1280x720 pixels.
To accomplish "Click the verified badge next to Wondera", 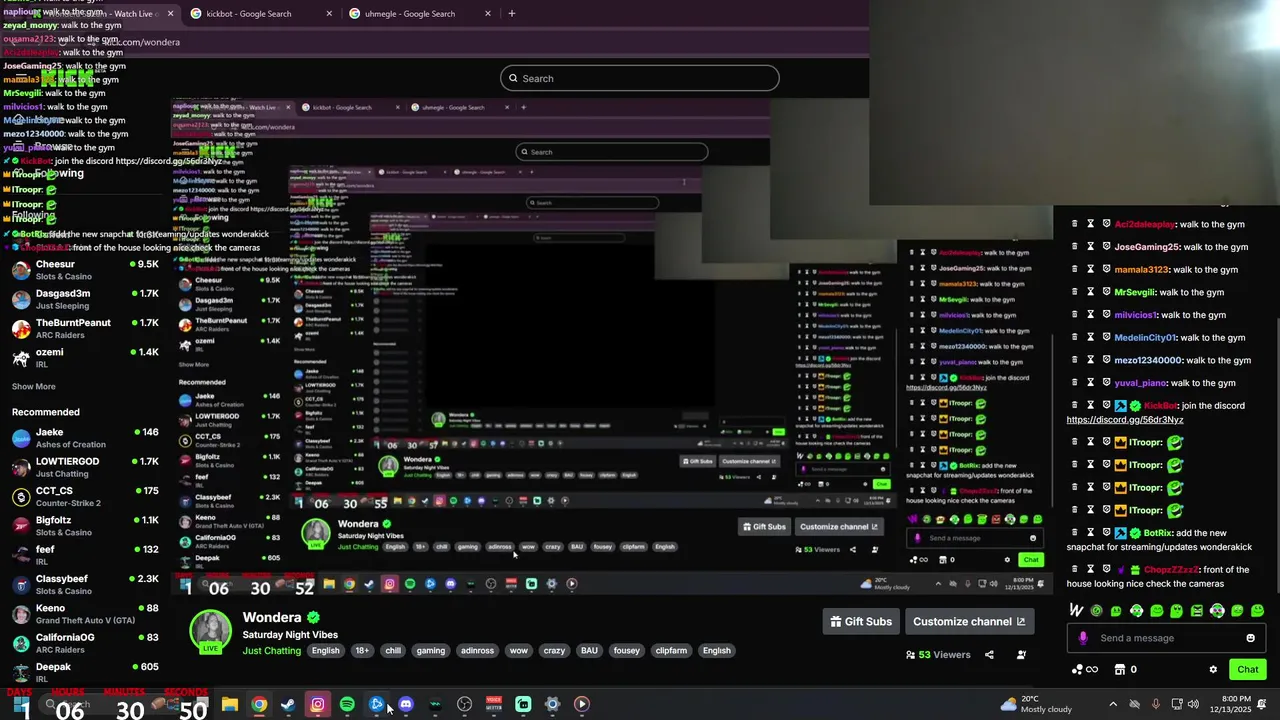I will coord(313,618).
